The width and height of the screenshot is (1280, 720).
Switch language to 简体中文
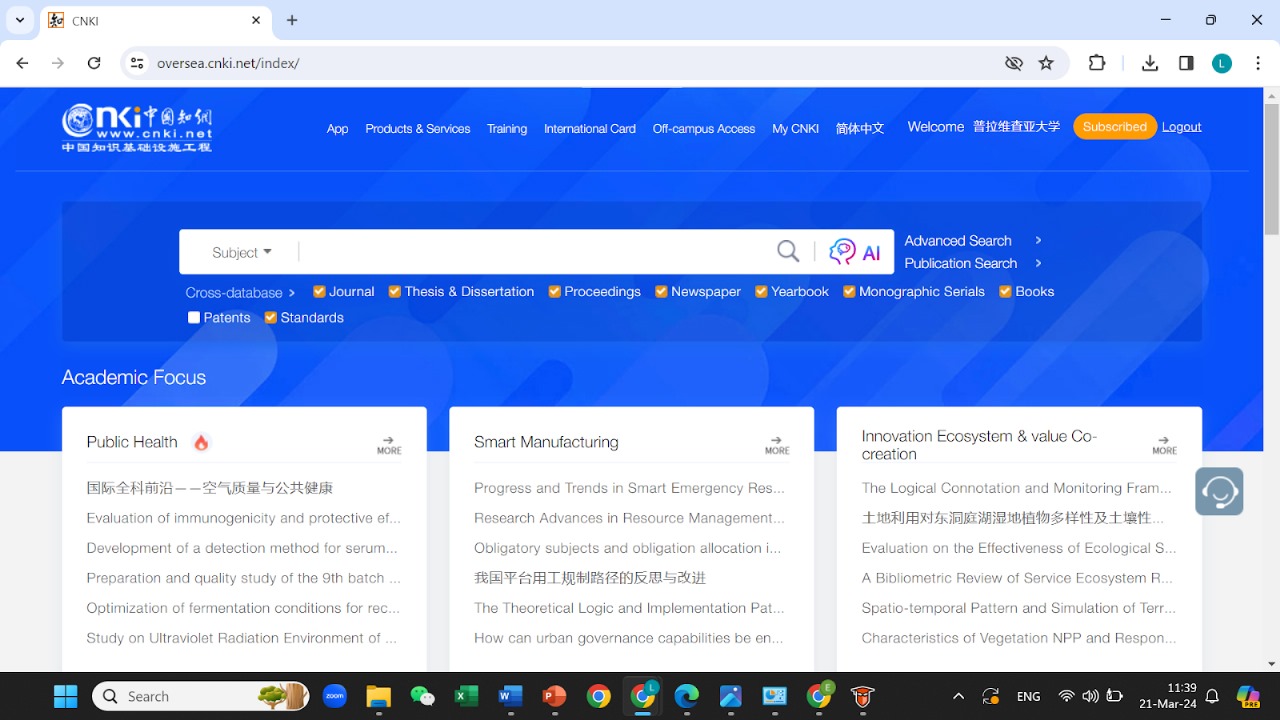point(860,128)
